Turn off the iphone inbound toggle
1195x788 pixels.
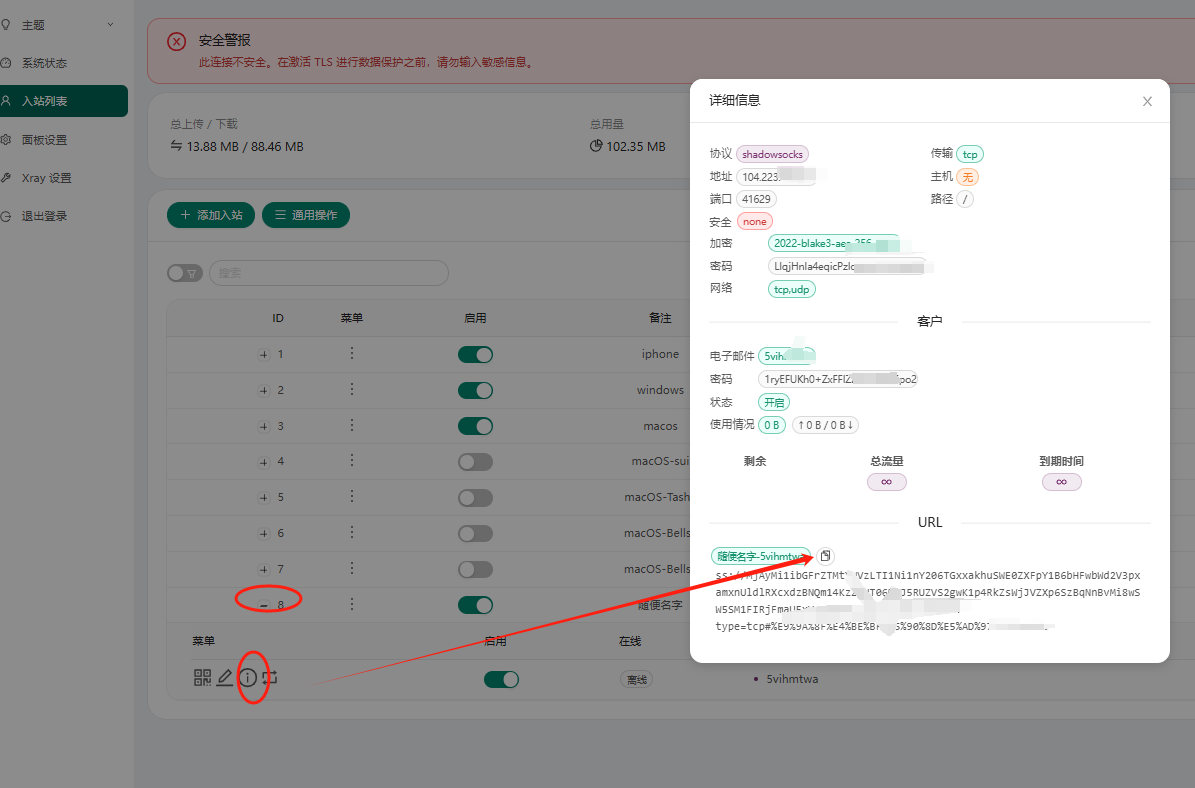(x=475, y=354)
